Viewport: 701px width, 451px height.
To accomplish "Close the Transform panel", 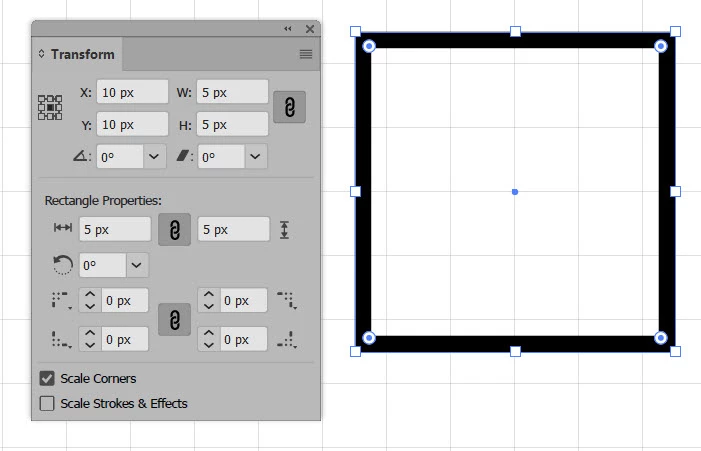I will coord(310,29).
